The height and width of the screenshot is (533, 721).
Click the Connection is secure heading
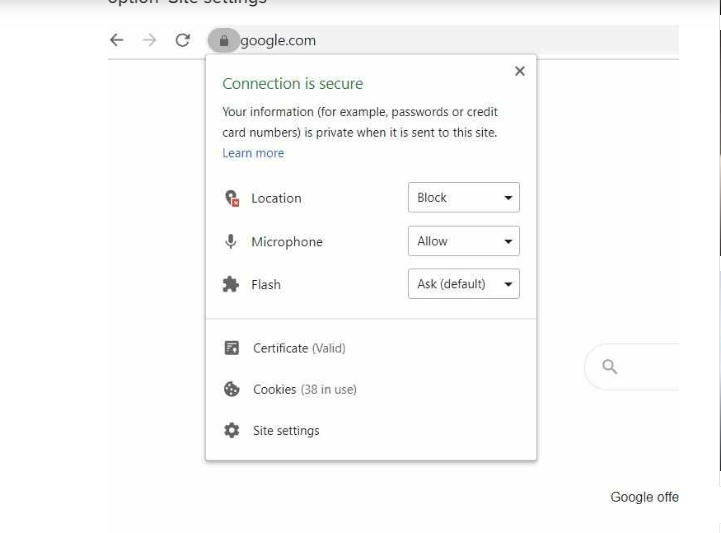pyautogui.click(x=292, y=84)
